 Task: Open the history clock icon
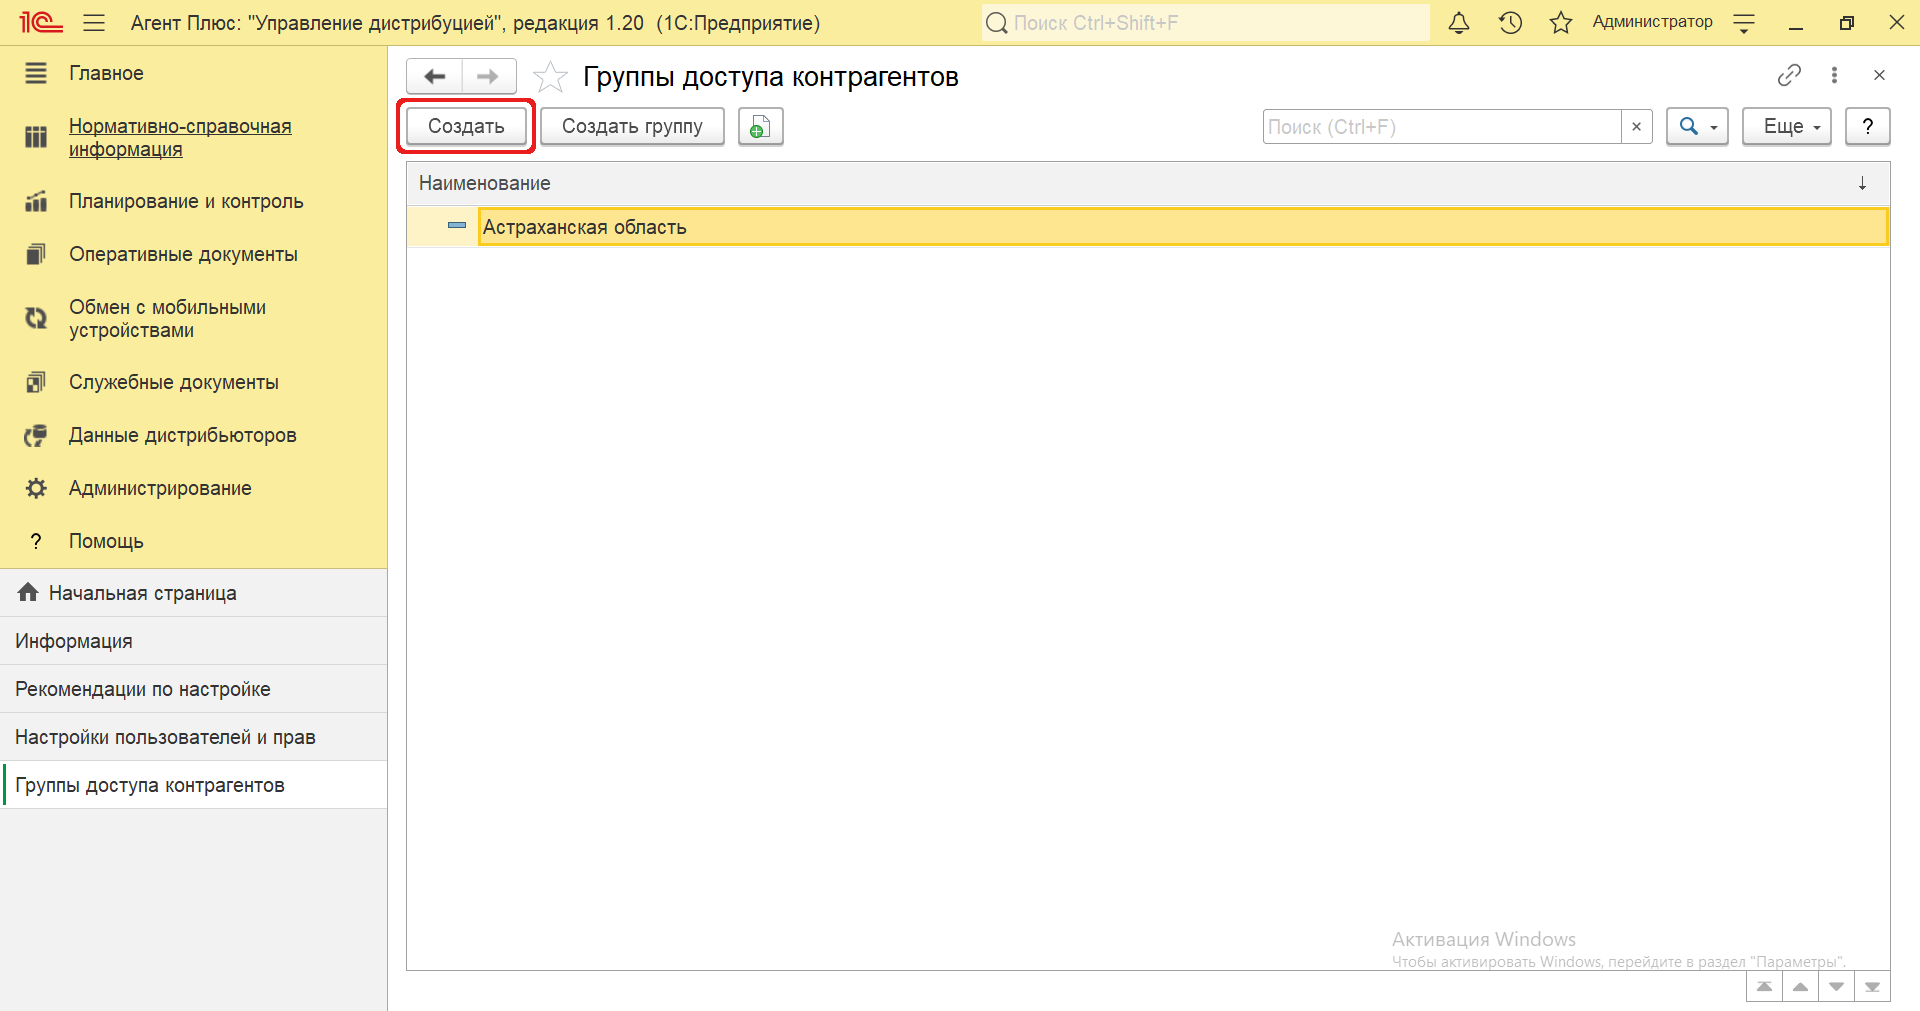(1510, 23)
